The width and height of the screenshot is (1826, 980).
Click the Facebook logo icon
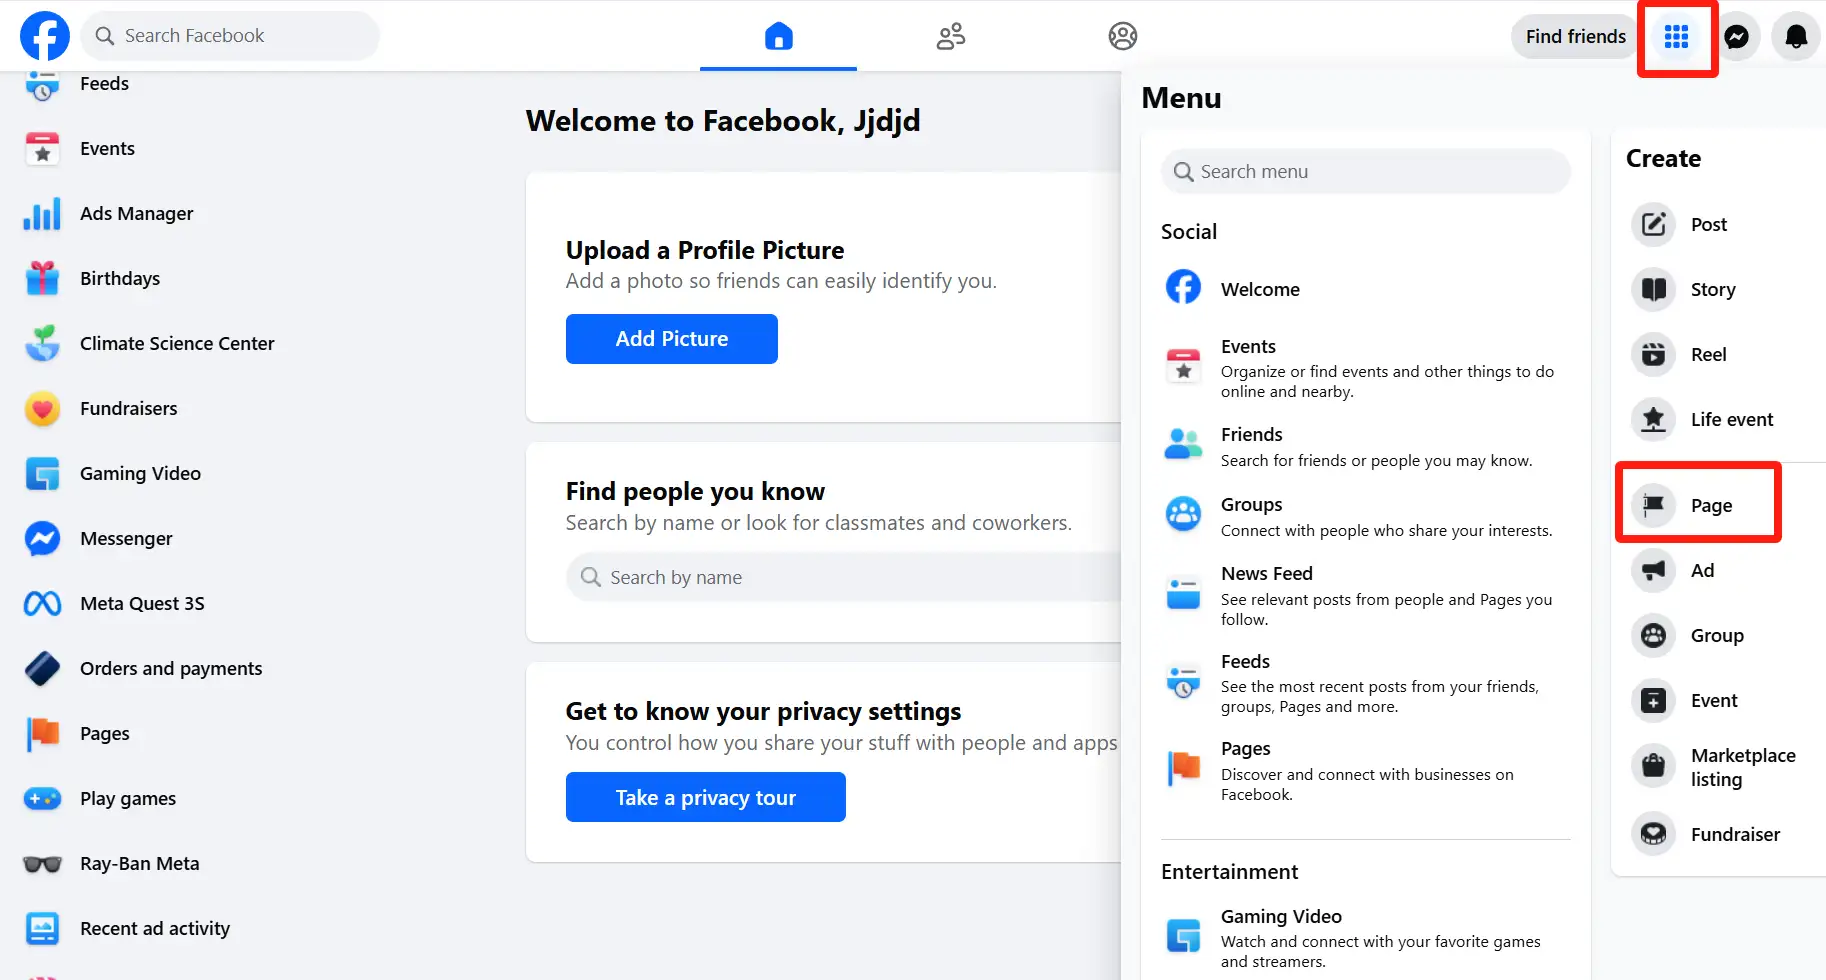(x=45, y=36)
